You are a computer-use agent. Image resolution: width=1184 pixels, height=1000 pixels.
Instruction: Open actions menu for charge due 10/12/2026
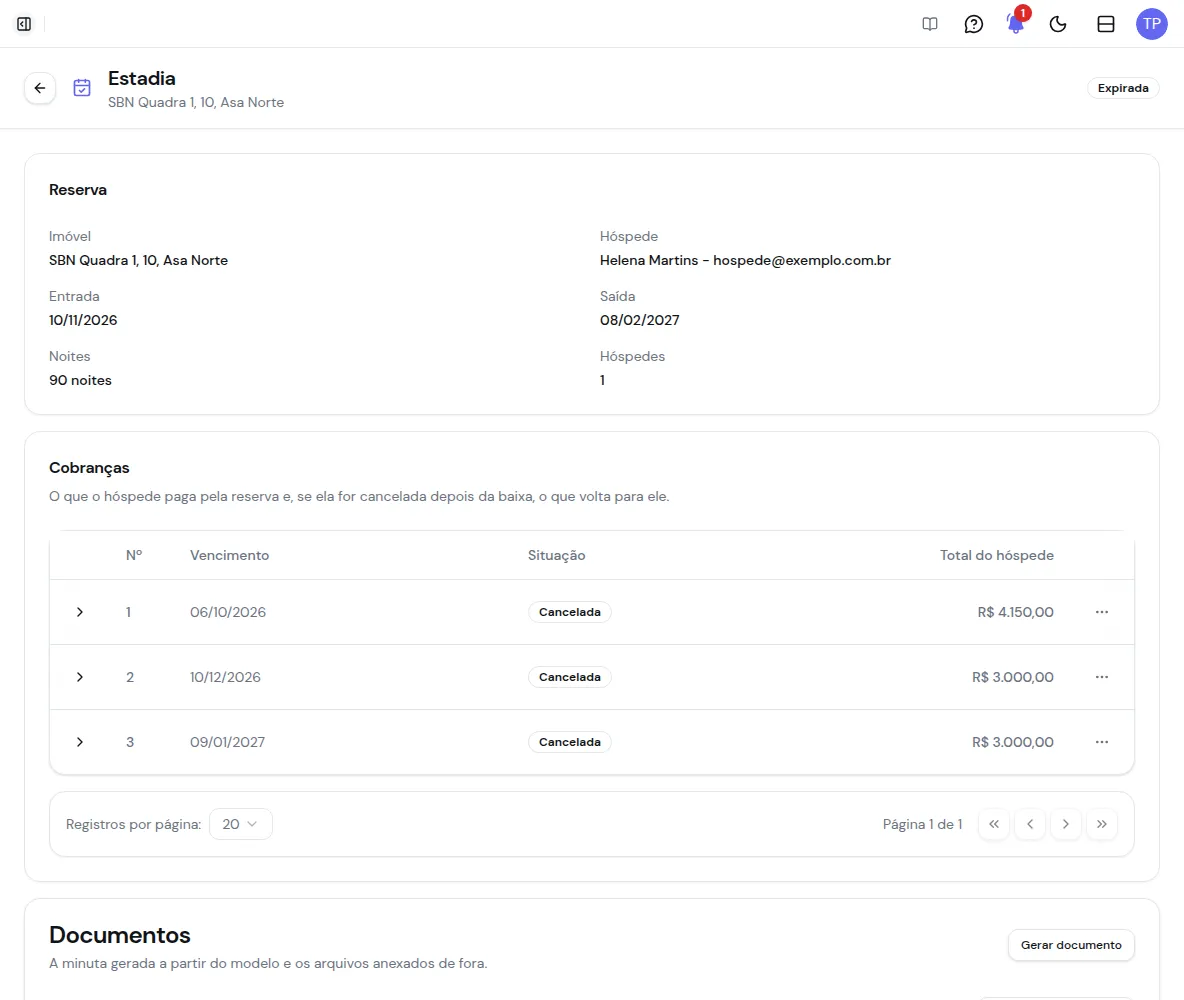pyautogui.click(x=1102, y=677)
